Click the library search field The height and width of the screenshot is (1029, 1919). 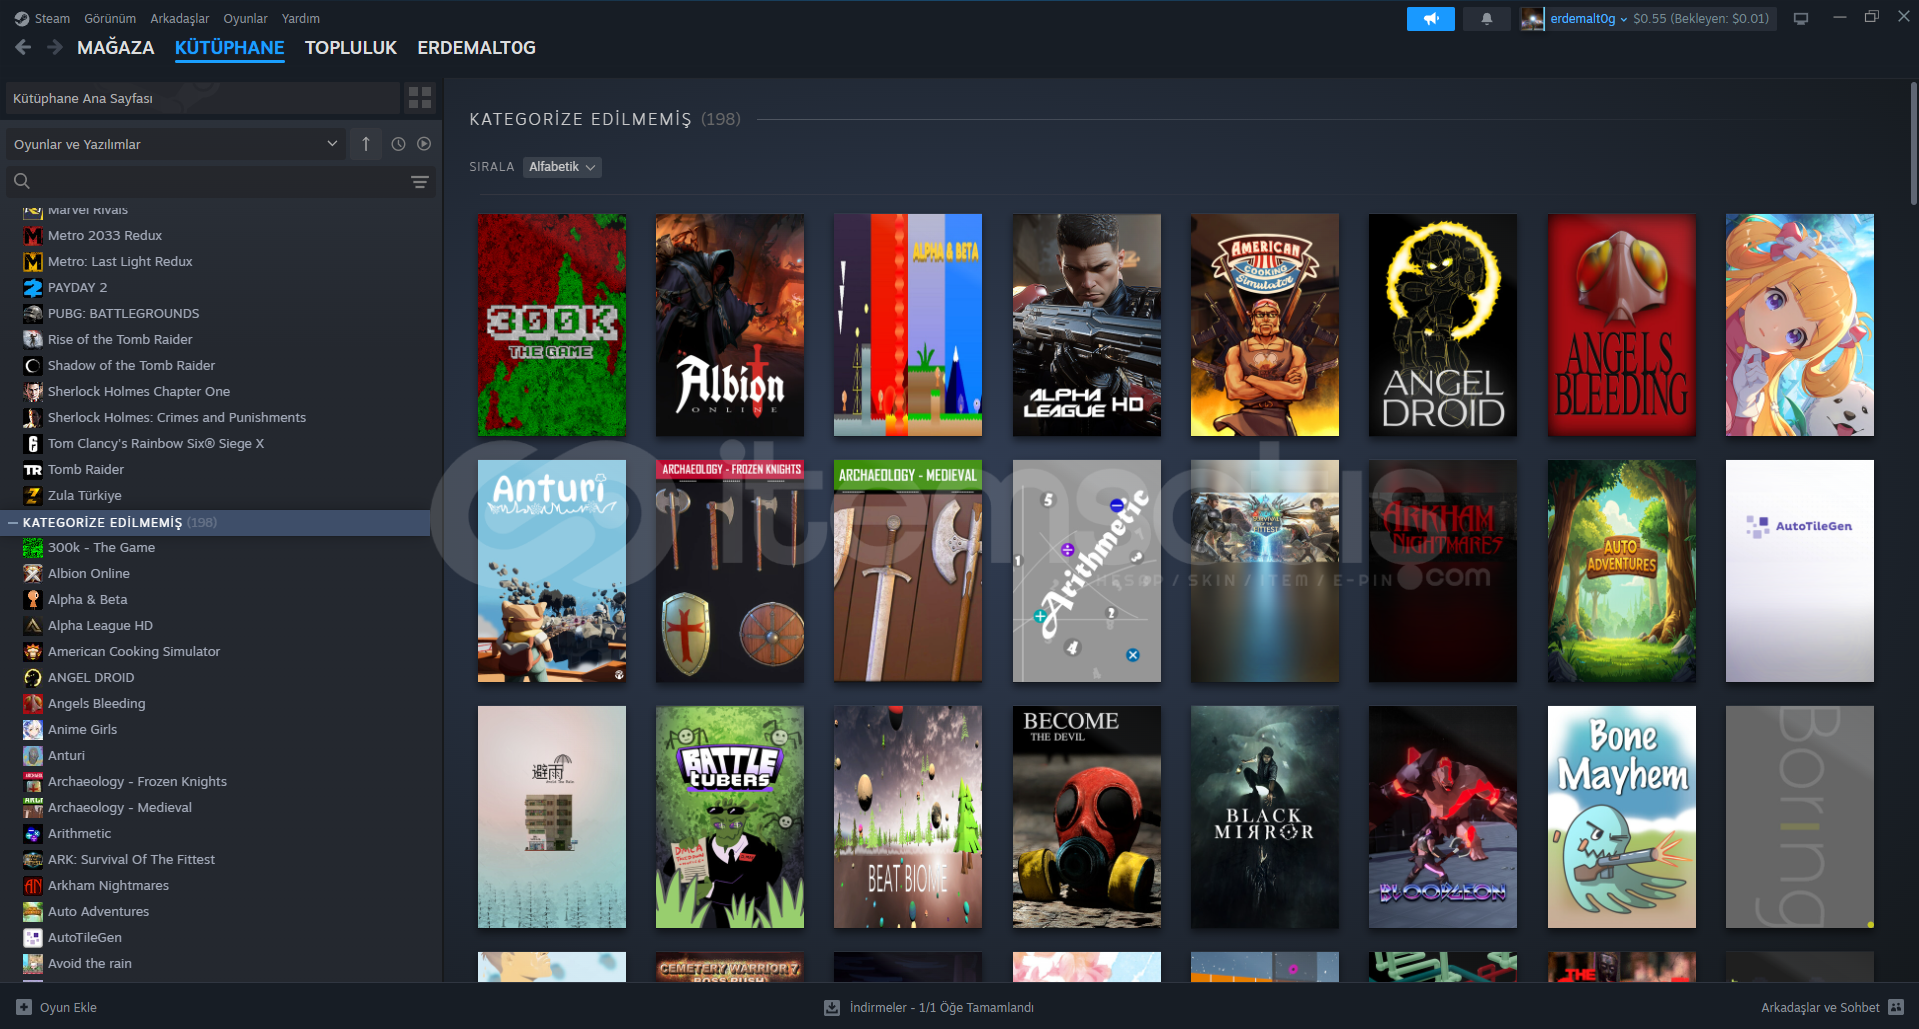(x=220, y=181)
